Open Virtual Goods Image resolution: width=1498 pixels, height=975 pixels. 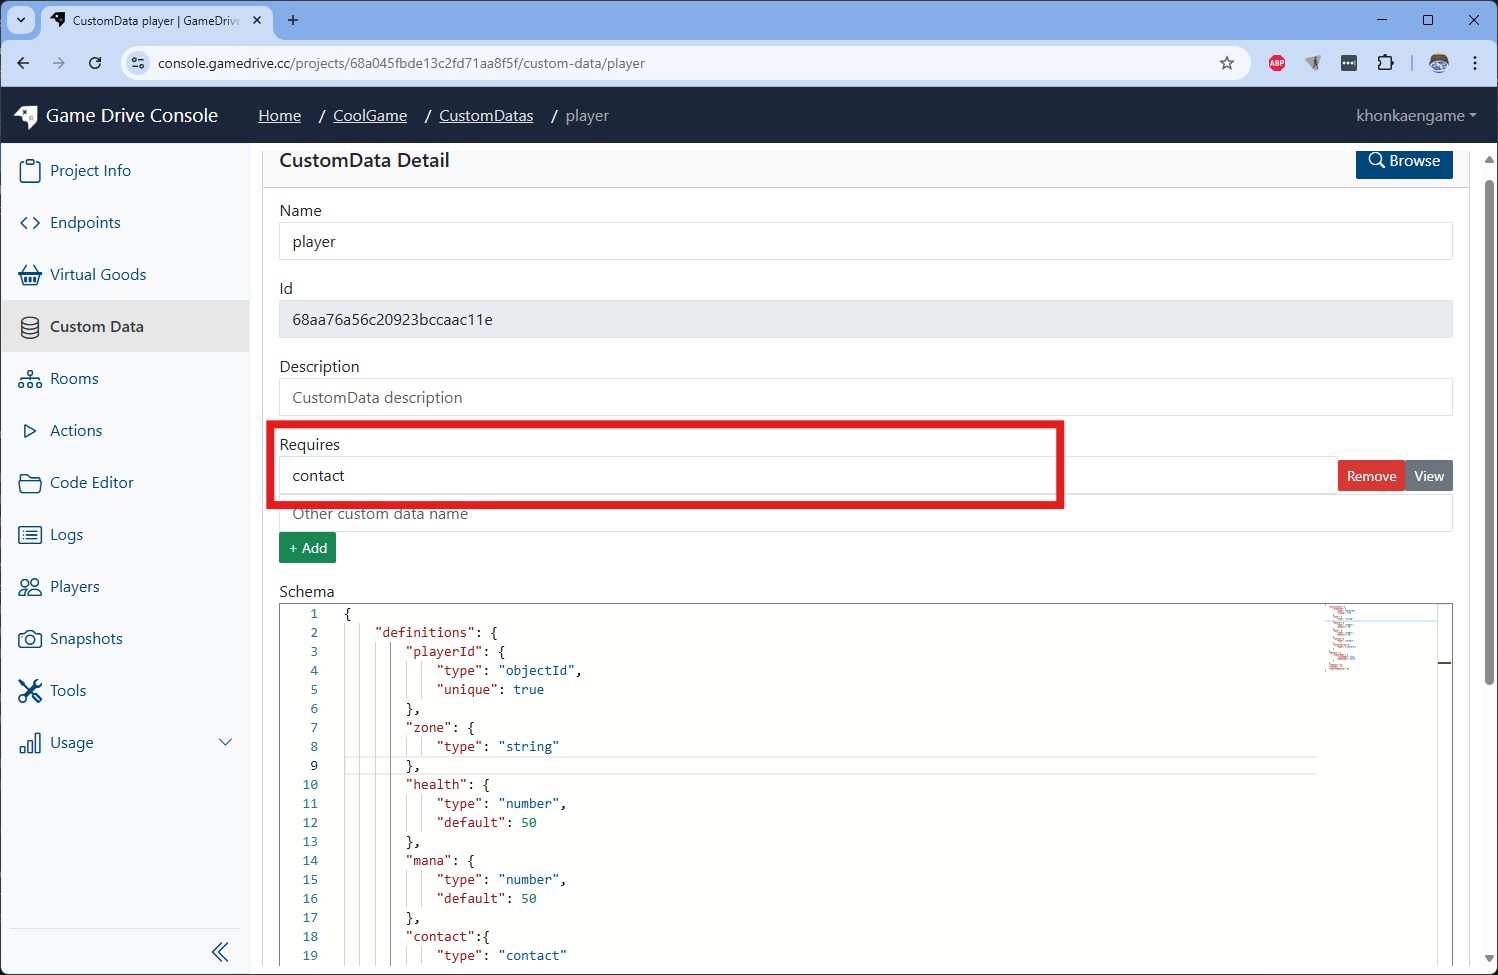point(97,274)
